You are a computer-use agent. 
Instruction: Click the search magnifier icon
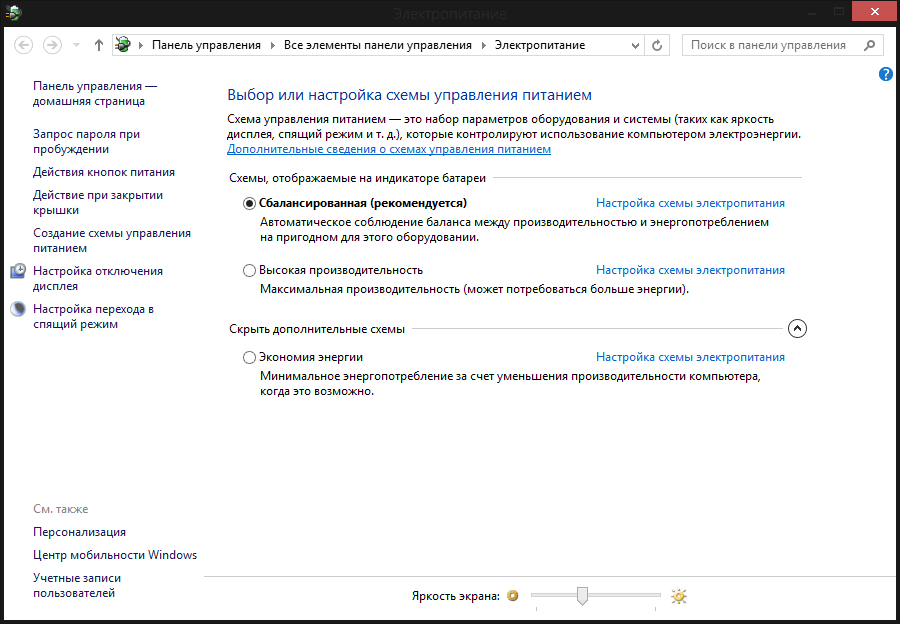869,45
